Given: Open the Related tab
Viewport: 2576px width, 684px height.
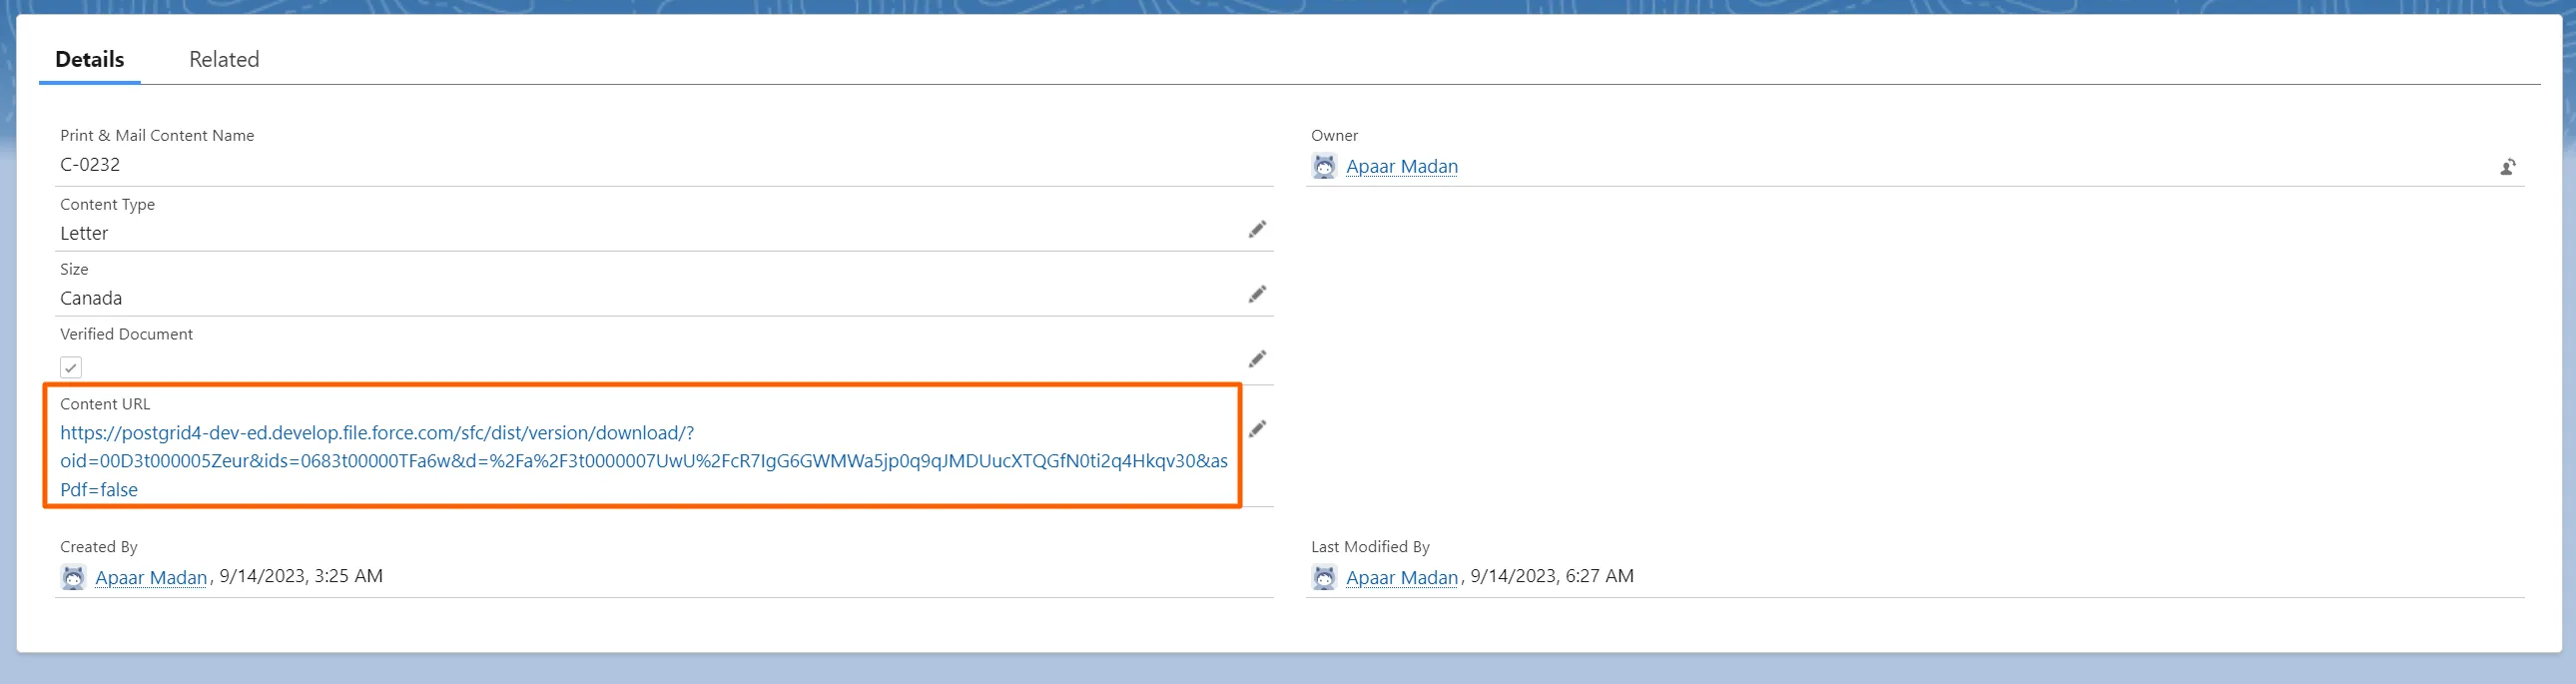Looking at the screenshot, I should (224, 59).
